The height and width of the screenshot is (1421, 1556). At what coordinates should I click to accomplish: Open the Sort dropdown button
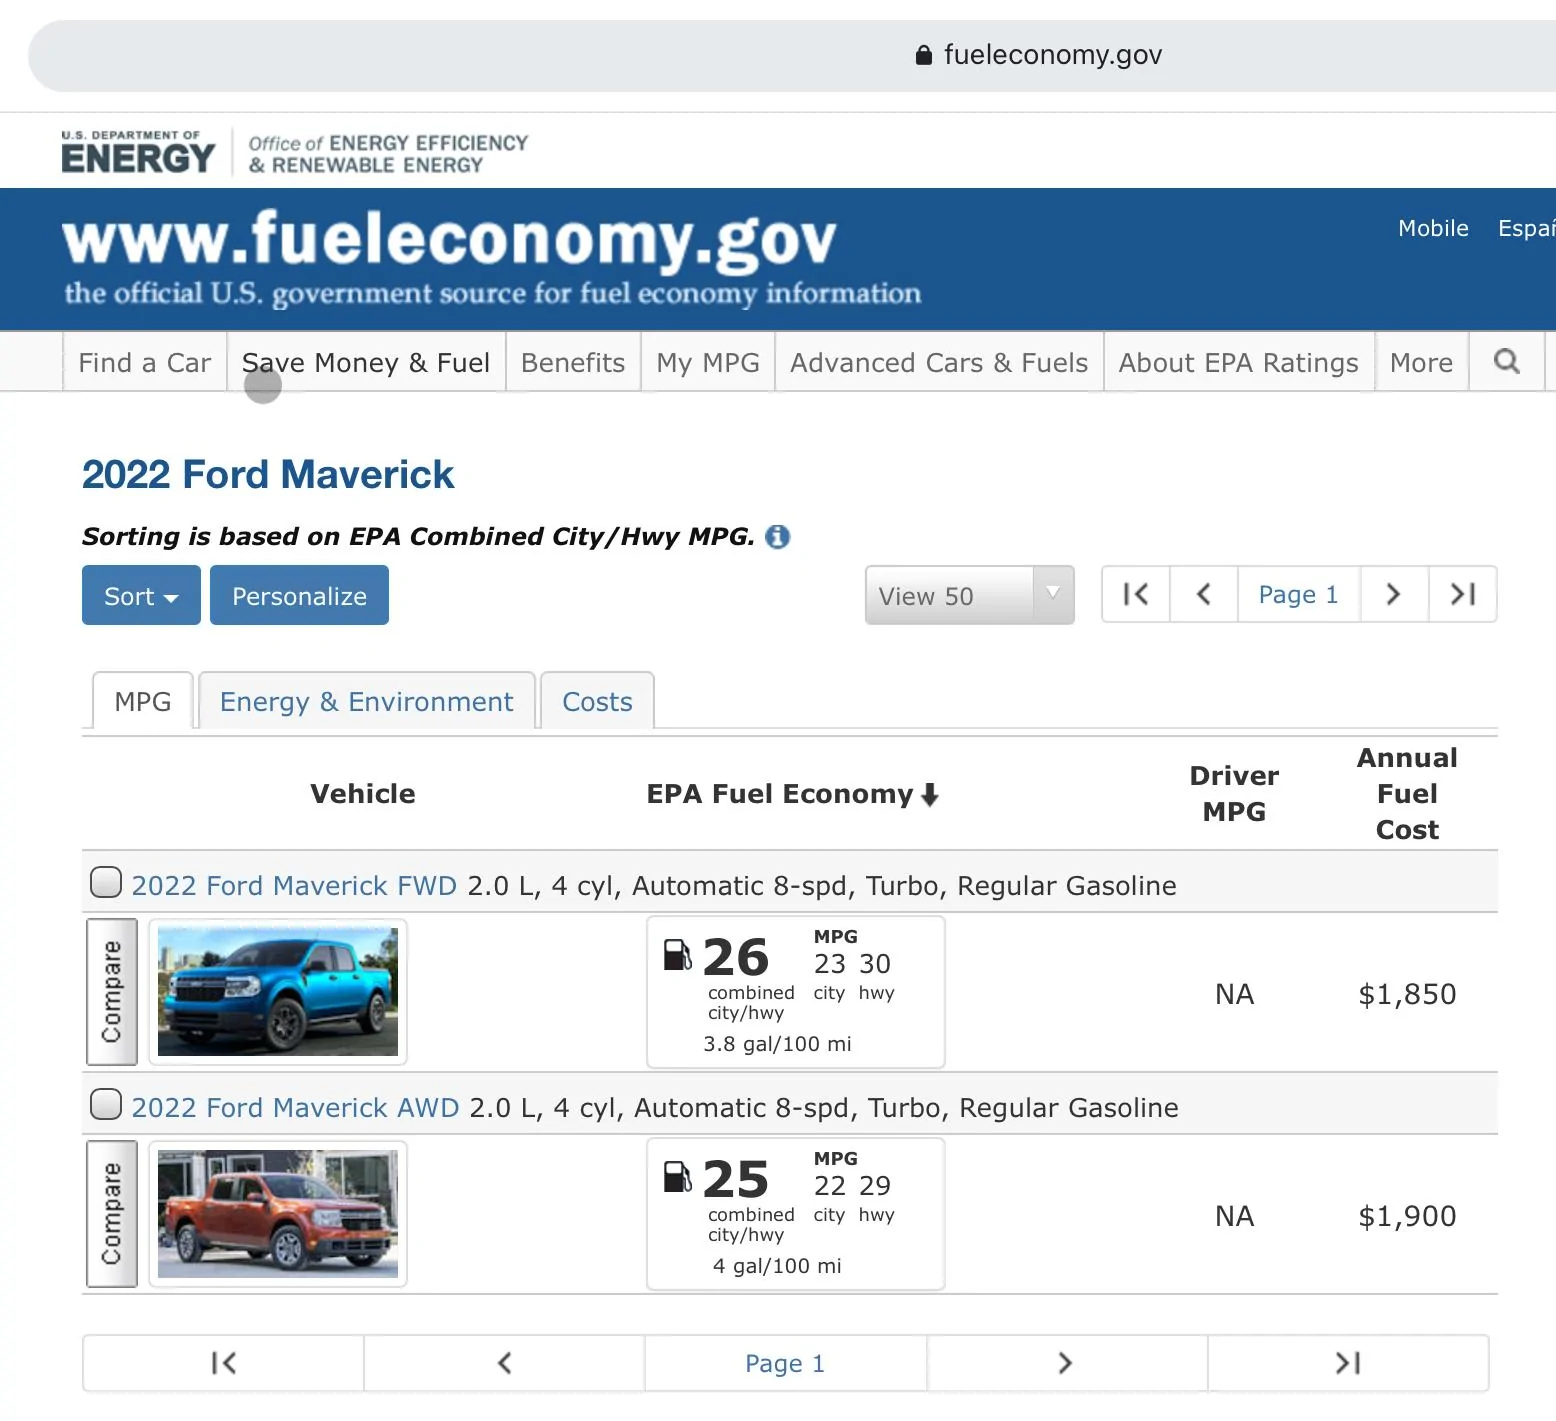tap(141, 595)
